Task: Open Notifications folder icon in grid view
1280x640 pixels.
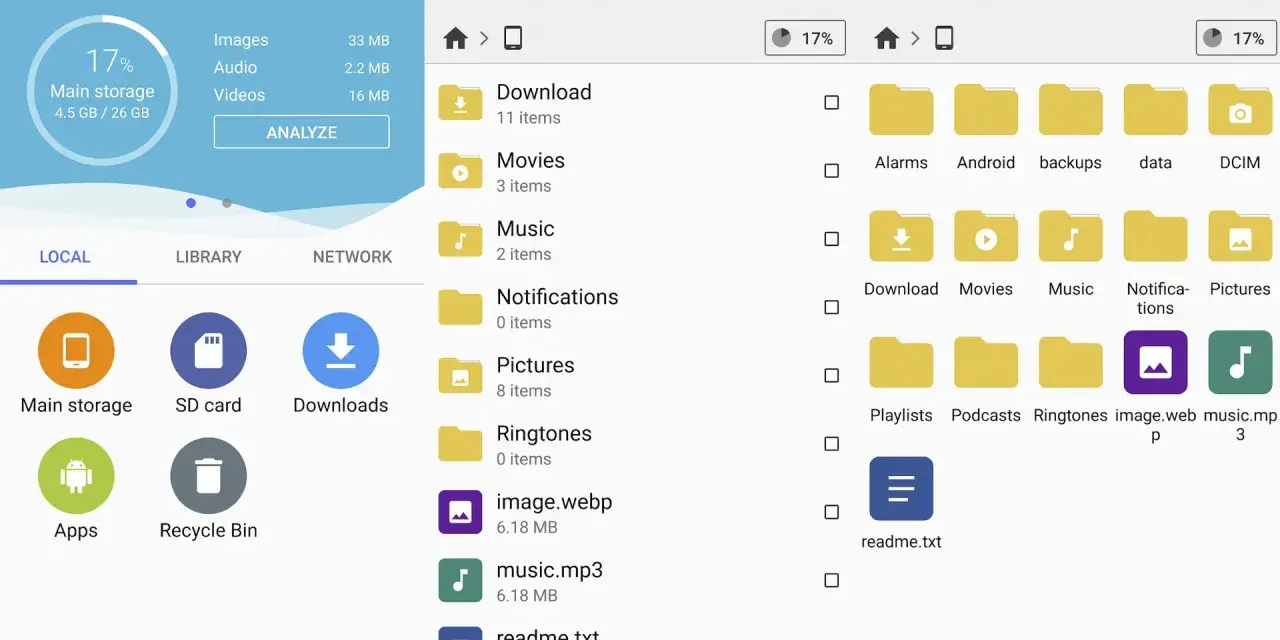Action: (x=1156, y=236)
